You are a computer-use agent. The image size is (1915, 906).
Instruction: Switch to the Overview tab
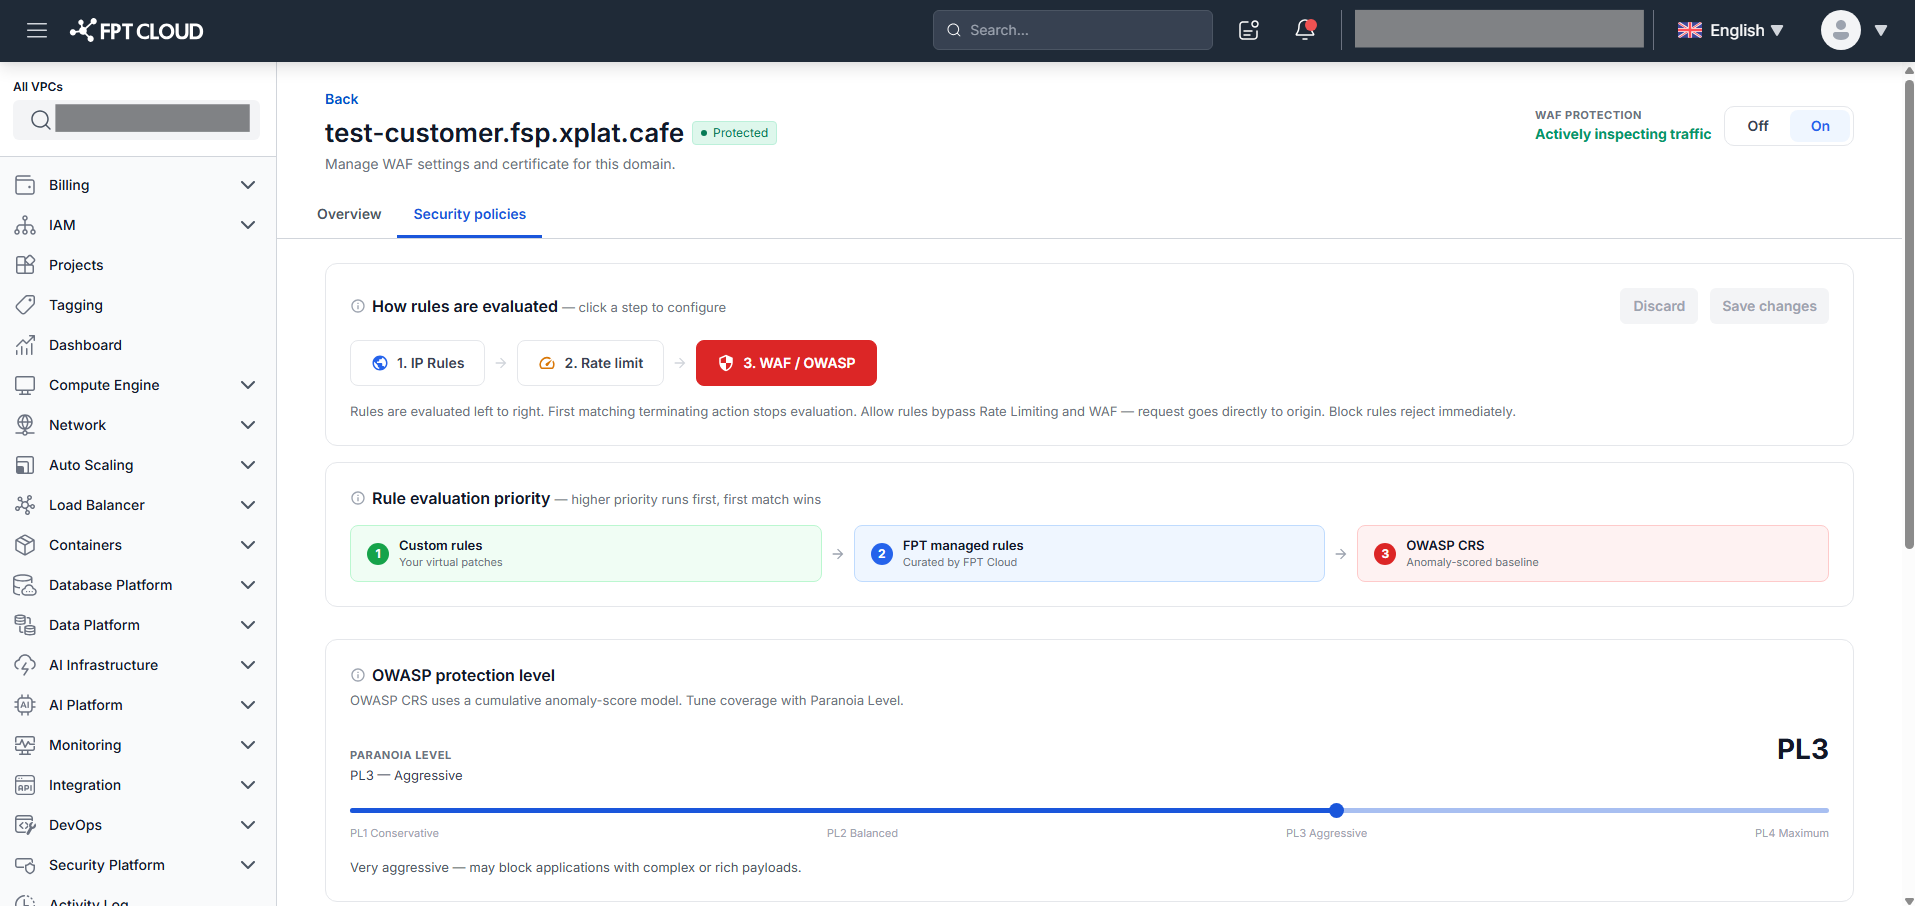[349, 214]
